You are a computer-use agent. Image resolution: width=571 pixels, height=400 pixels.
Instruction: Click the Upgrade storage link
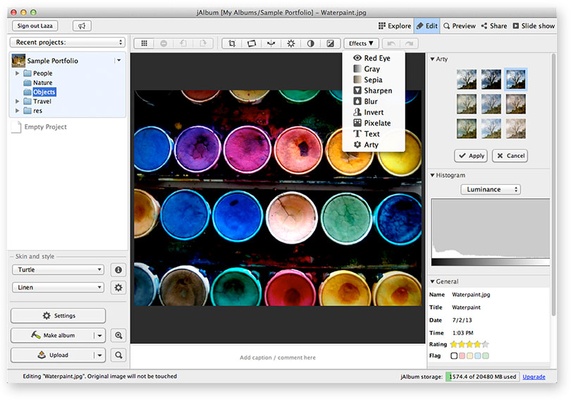534,377
